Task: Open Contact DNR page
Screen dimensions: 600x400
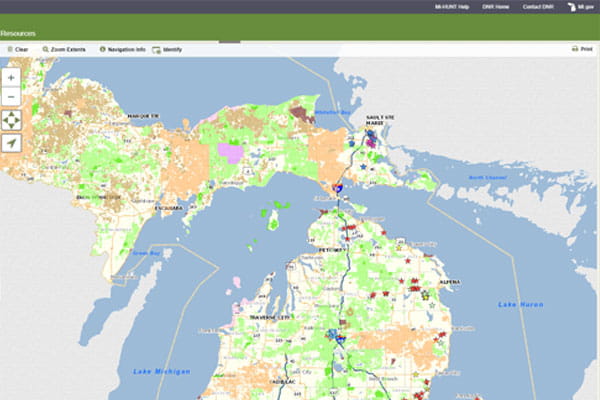Action: click(538, 7)
